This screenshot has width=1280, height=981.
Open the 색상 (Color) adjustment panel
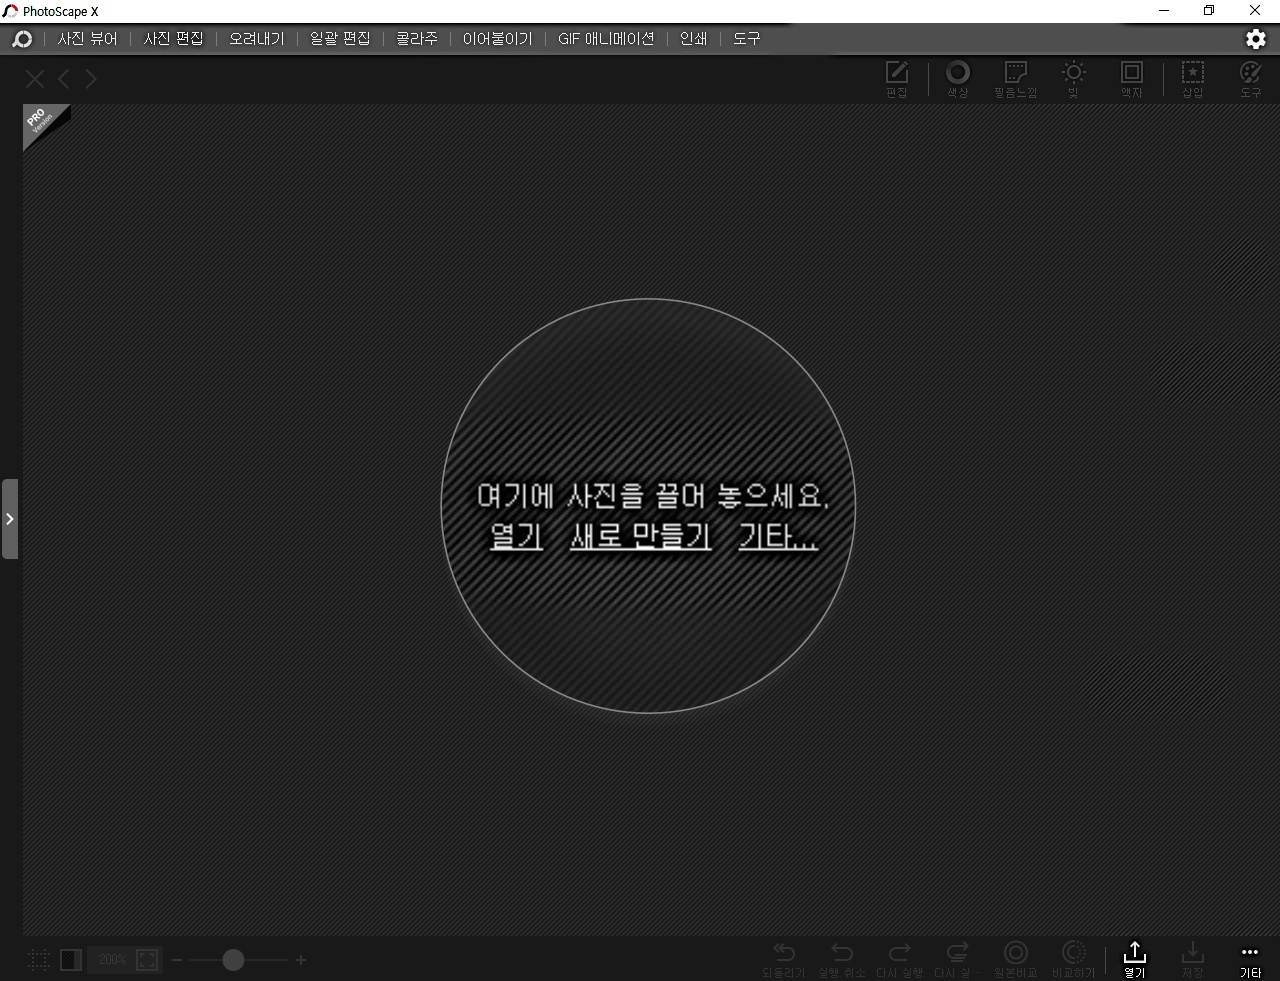[x=958, y=79]
